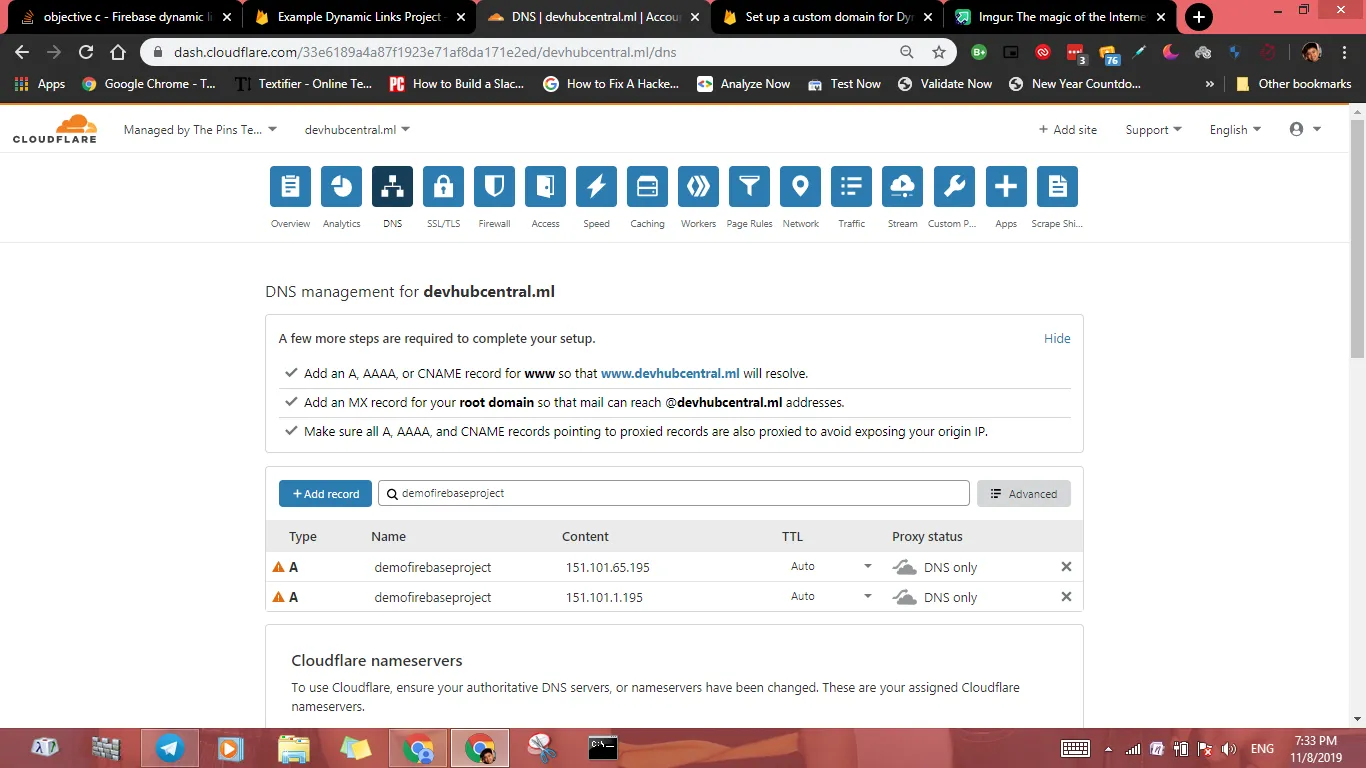Screen dimensions: 1366x768
Task: Delete the 151.101.1.195 A record
Action: point(1066,597)
